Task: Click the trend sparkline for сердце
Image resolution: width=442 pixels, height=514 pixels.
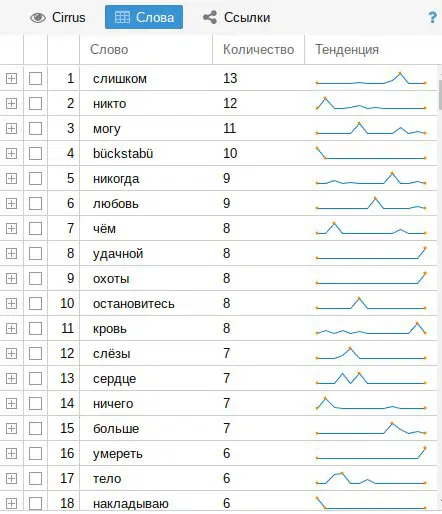Action: pos(371,378)
